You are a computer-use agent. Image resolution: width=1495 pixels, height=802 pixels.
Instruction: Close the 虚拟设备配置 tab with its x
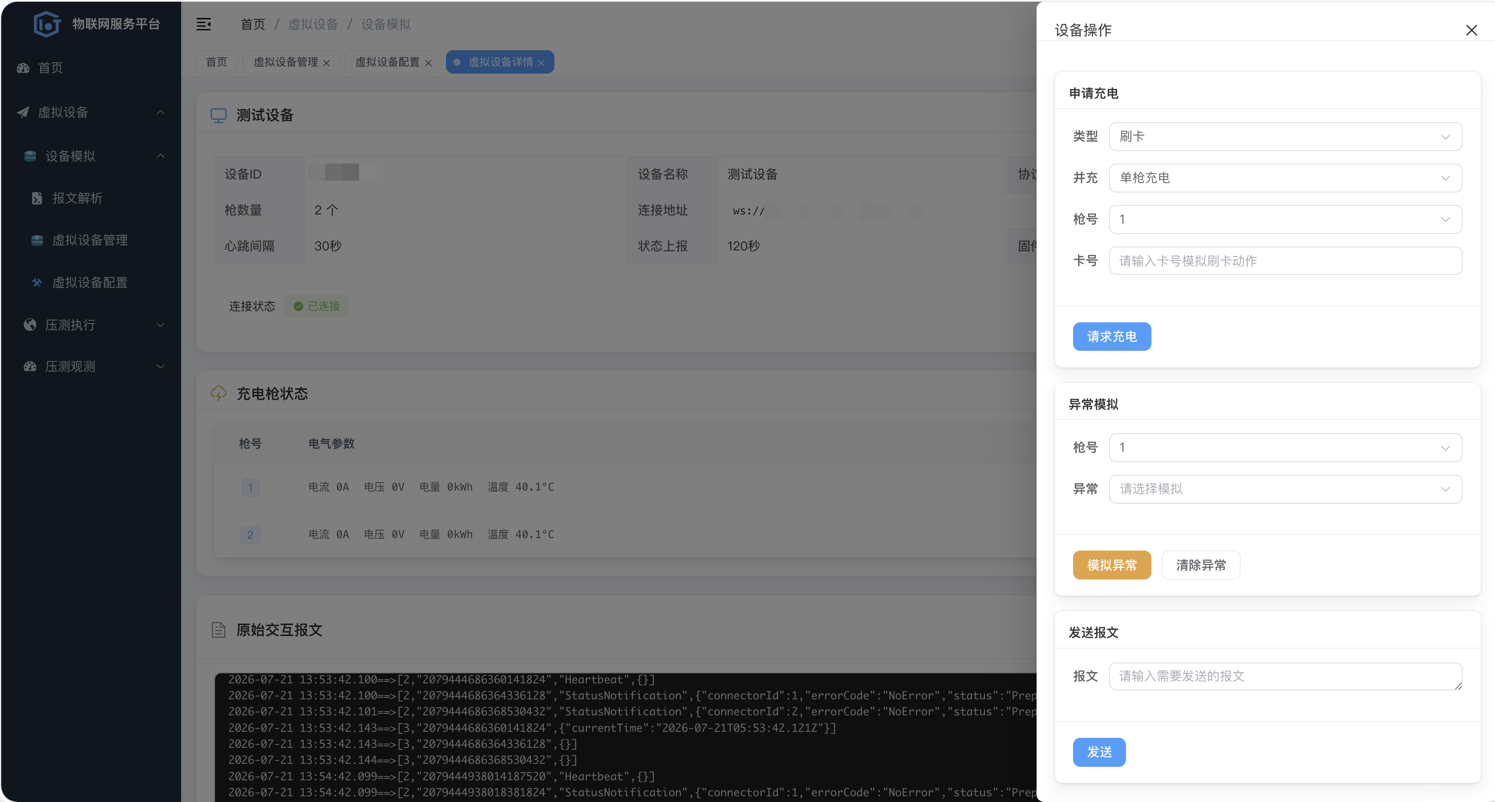[428, 63]
